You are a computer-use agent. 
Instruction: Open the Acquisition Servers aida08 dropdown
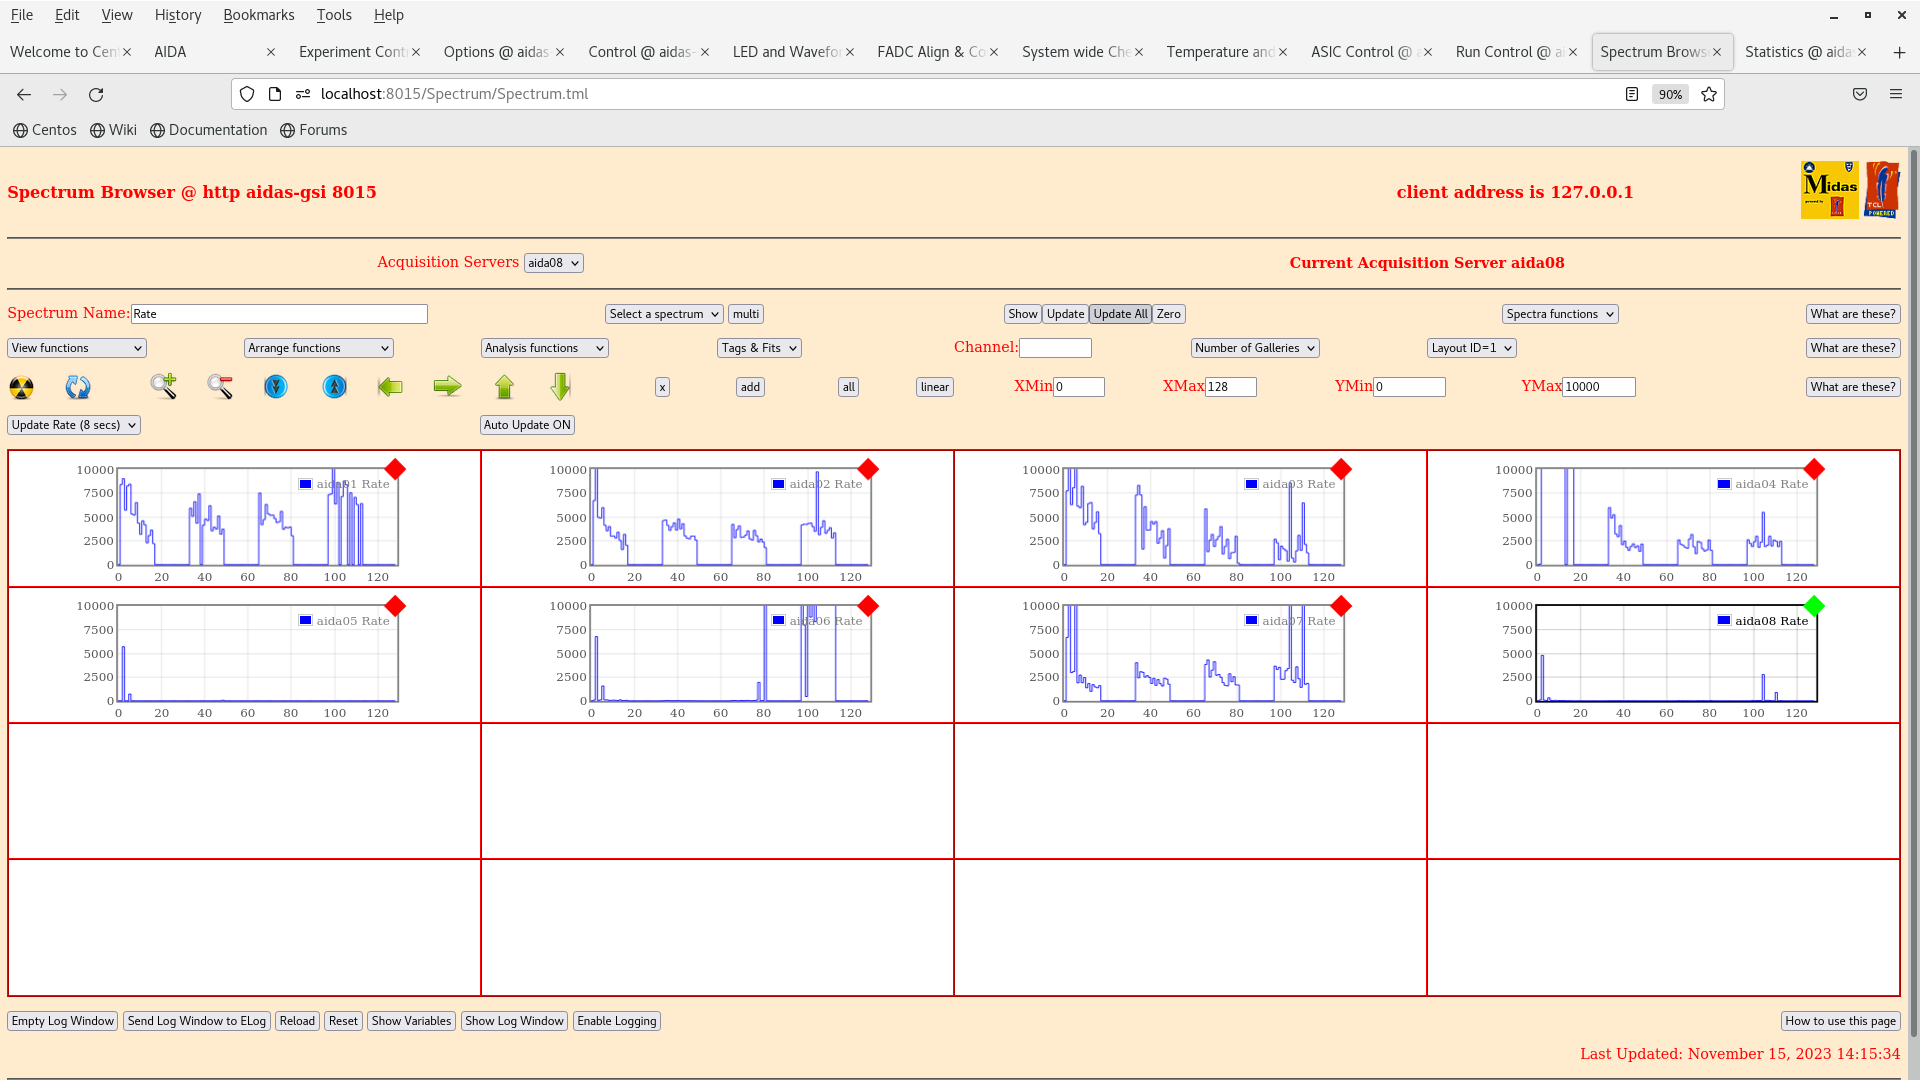pos(553,263)
